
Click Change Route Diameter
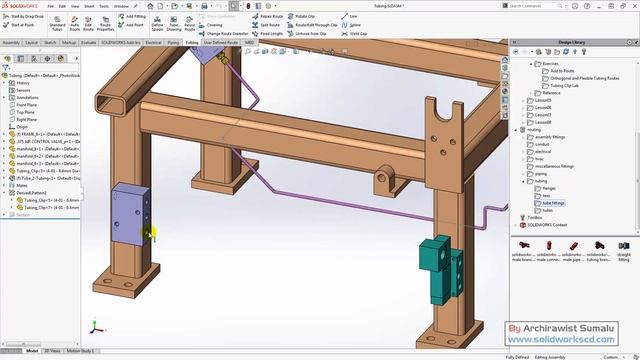[223, 33]
